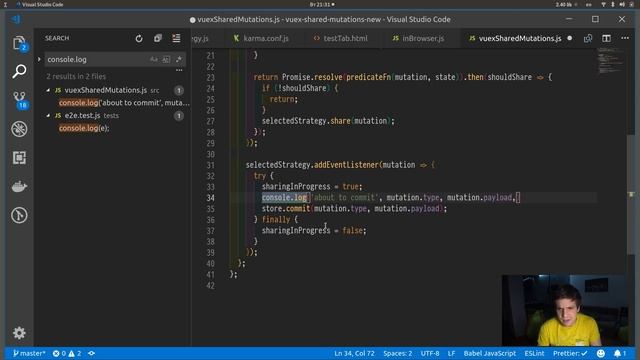The height and width of the screenshot is (360, 640).
Task: Refresh the search results
Action: (139, 38)
